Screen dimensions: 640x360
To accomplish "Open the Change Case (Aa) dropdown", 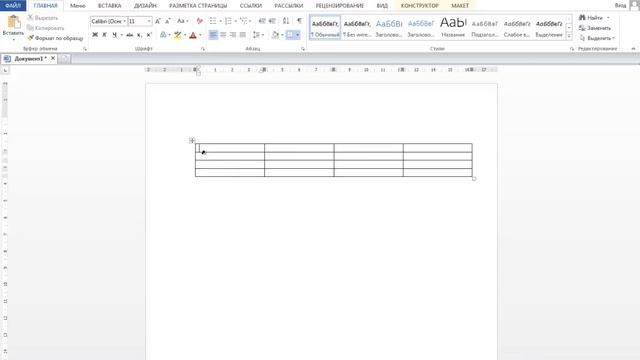I will 182,21.
